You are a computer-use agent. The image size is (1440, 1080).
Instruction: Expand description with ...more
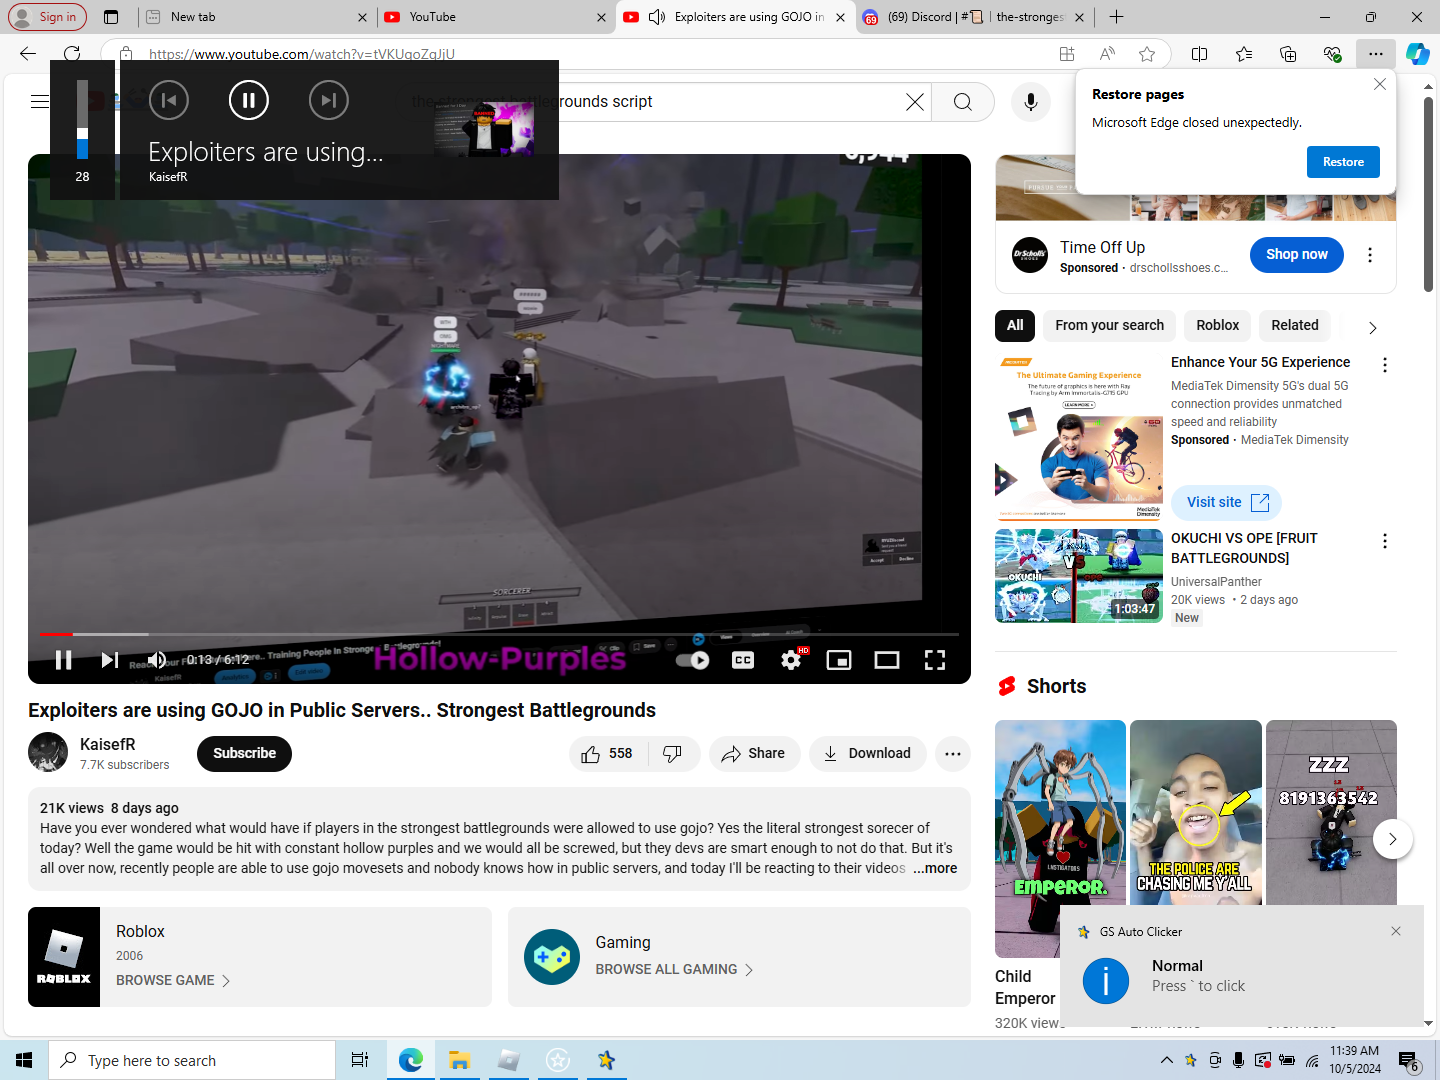[x=935, y=868]
